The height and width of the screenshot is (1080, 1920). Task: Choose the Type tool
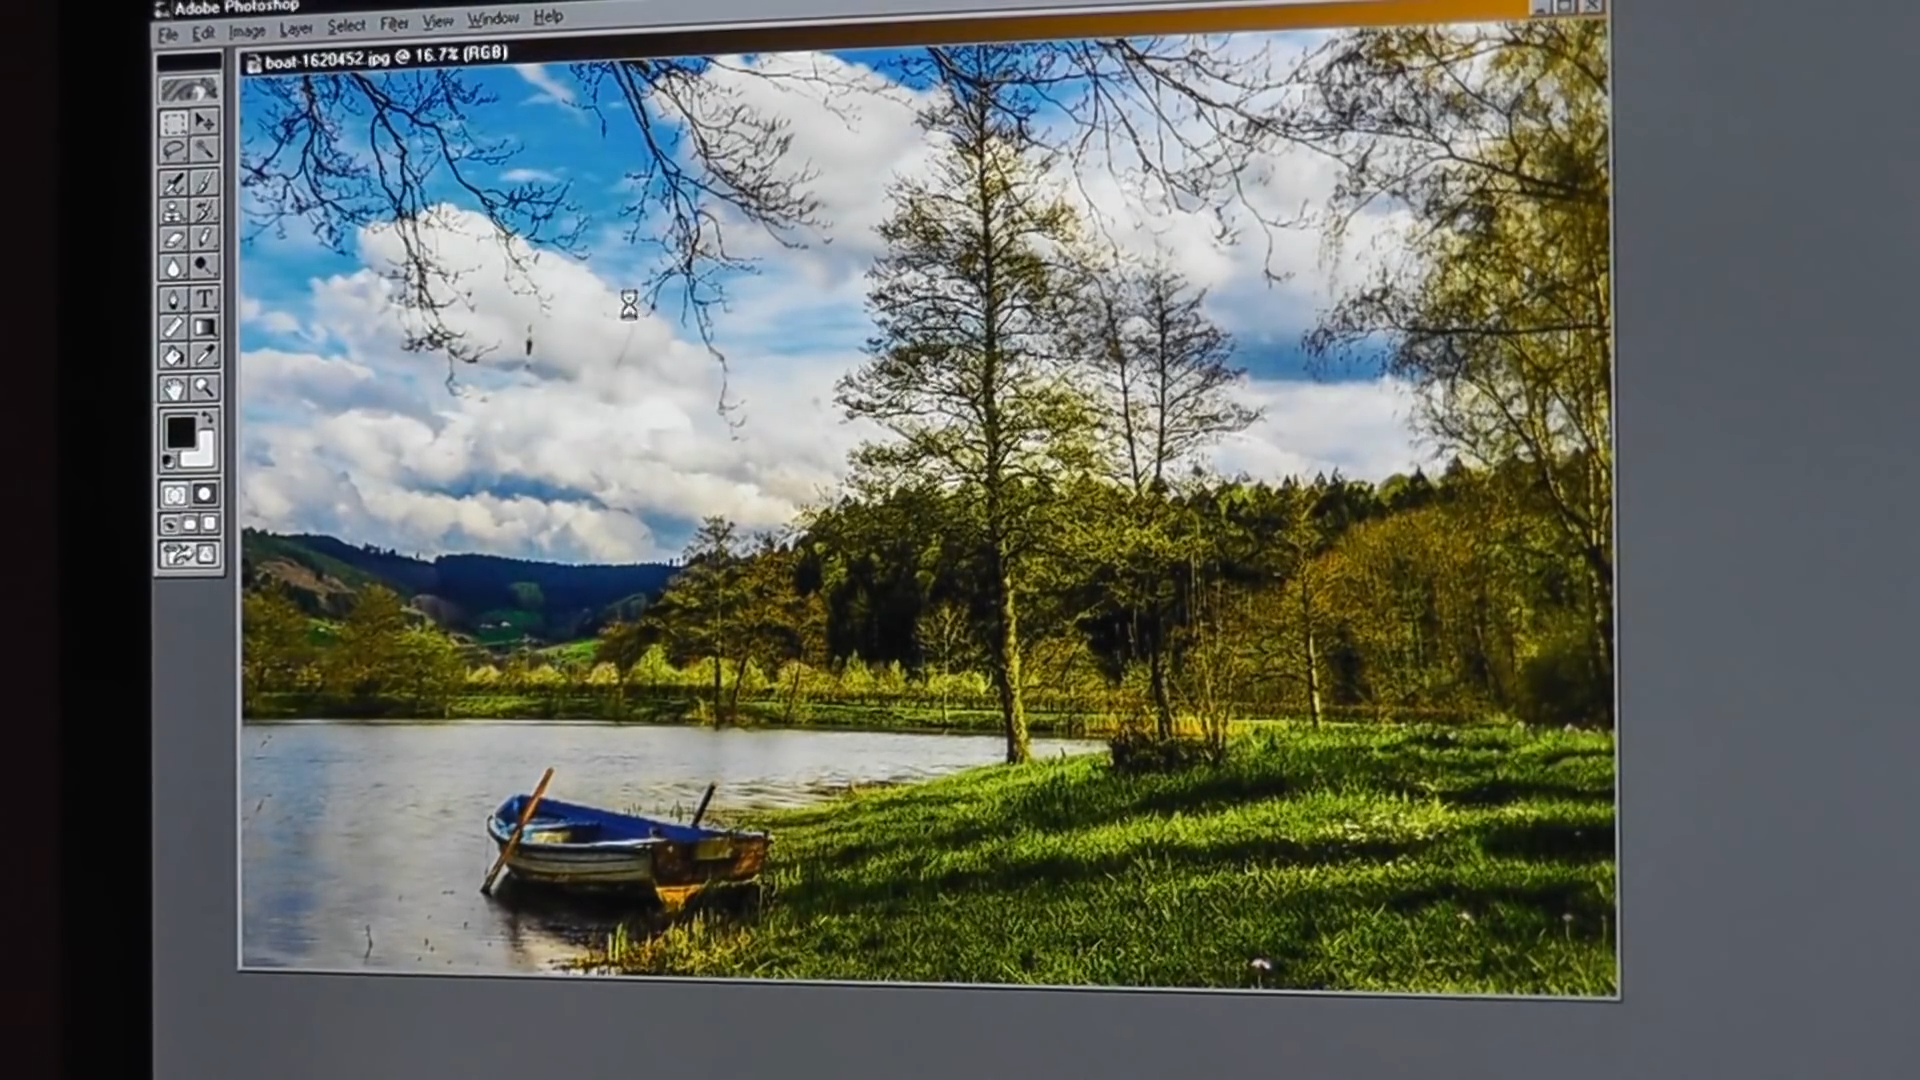pos(204,298)
